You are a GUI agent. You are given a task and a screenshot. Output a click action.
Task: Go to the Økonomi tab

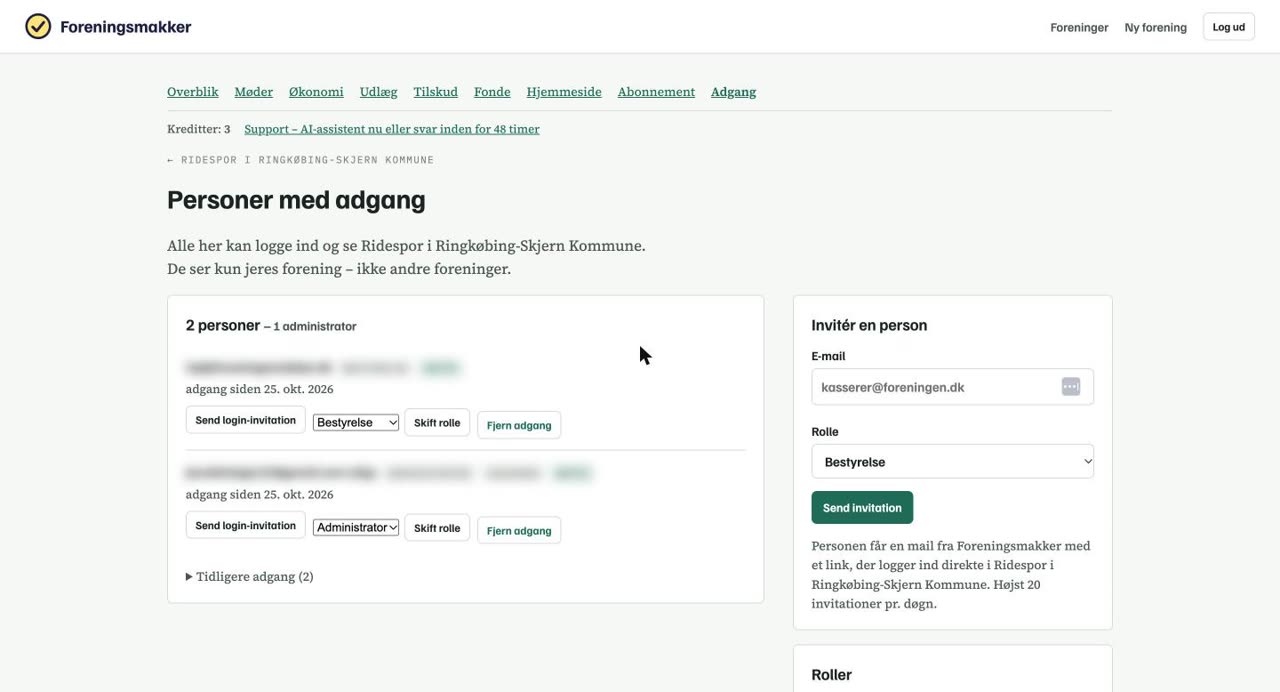coord(316,92)
